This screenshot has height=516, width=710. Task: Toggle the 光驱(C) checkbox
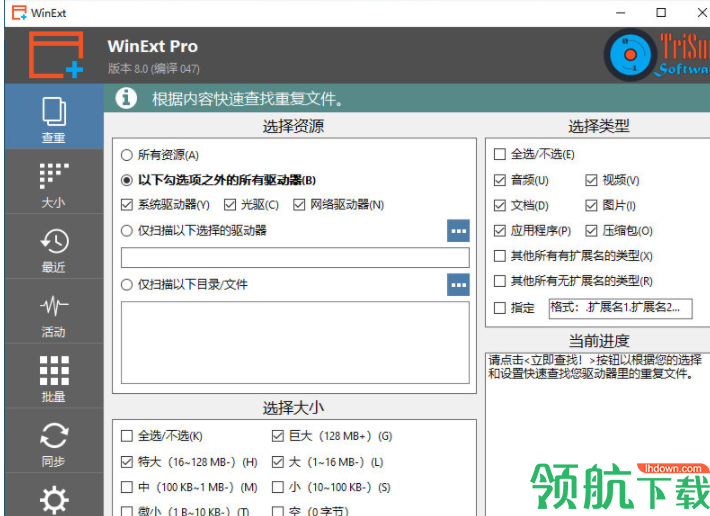point(230,205)
